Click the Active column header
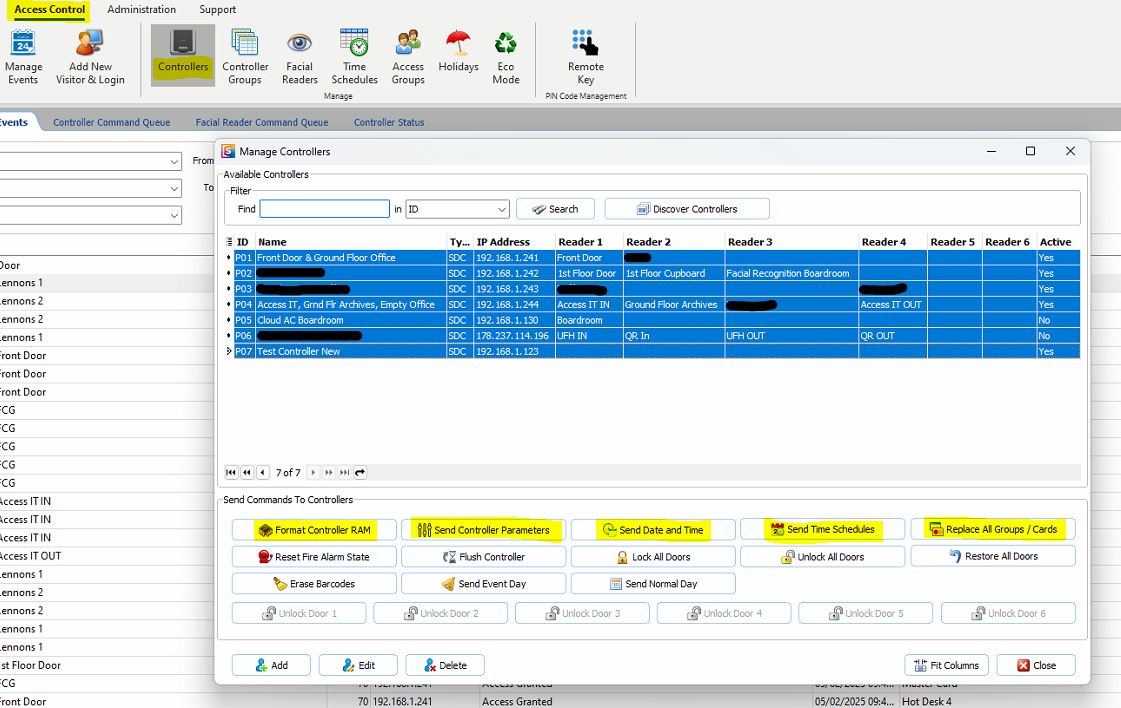Viewport: 1121px width, 708px height. pyautogui.click(x=1057, y=242)
